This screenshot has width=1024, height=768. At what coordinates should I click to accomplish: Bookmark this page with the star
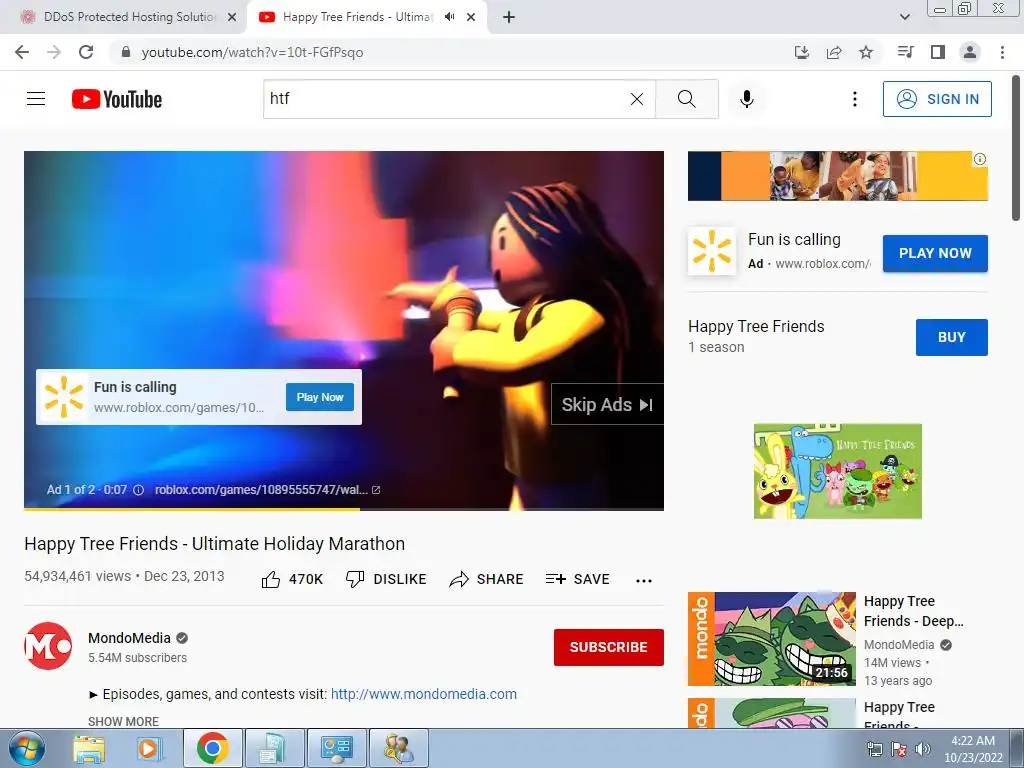[866, 52]
